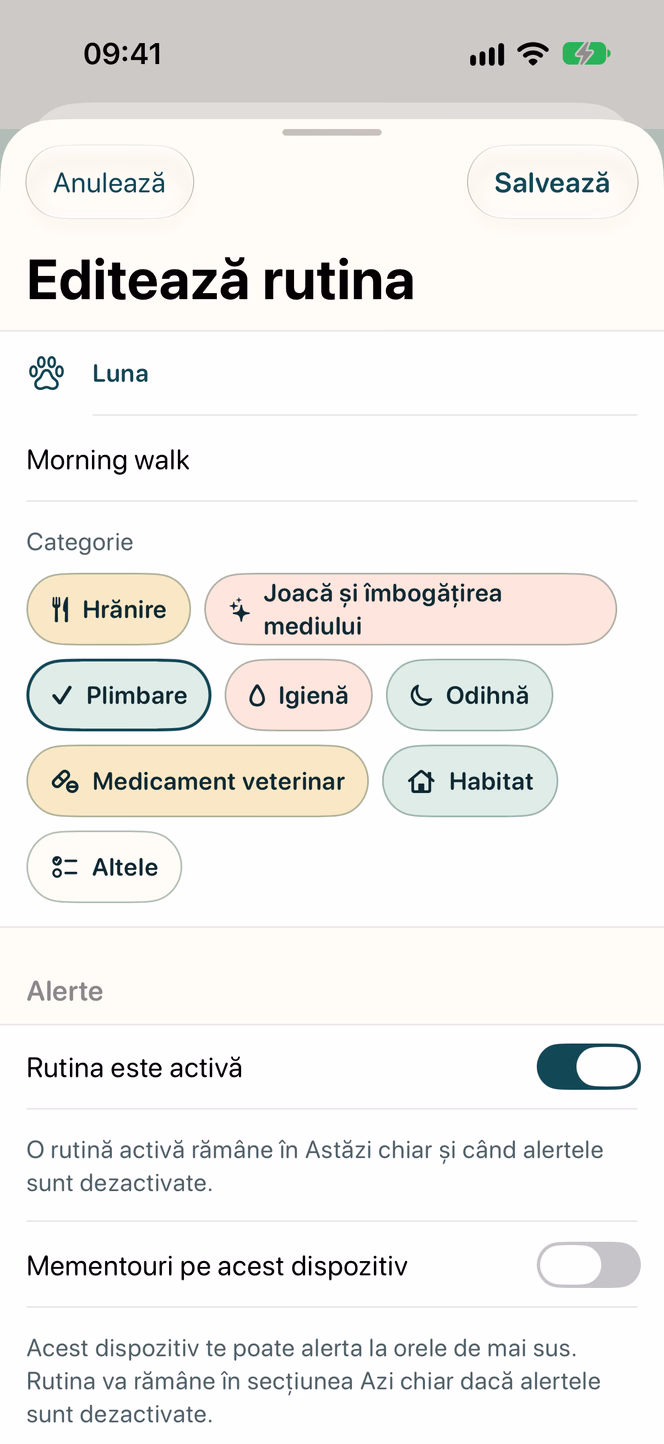Viewport: 664px width, 1444px height.
Task: Tap Anulează to cancel editing
Action: click(x=109, y=182)
